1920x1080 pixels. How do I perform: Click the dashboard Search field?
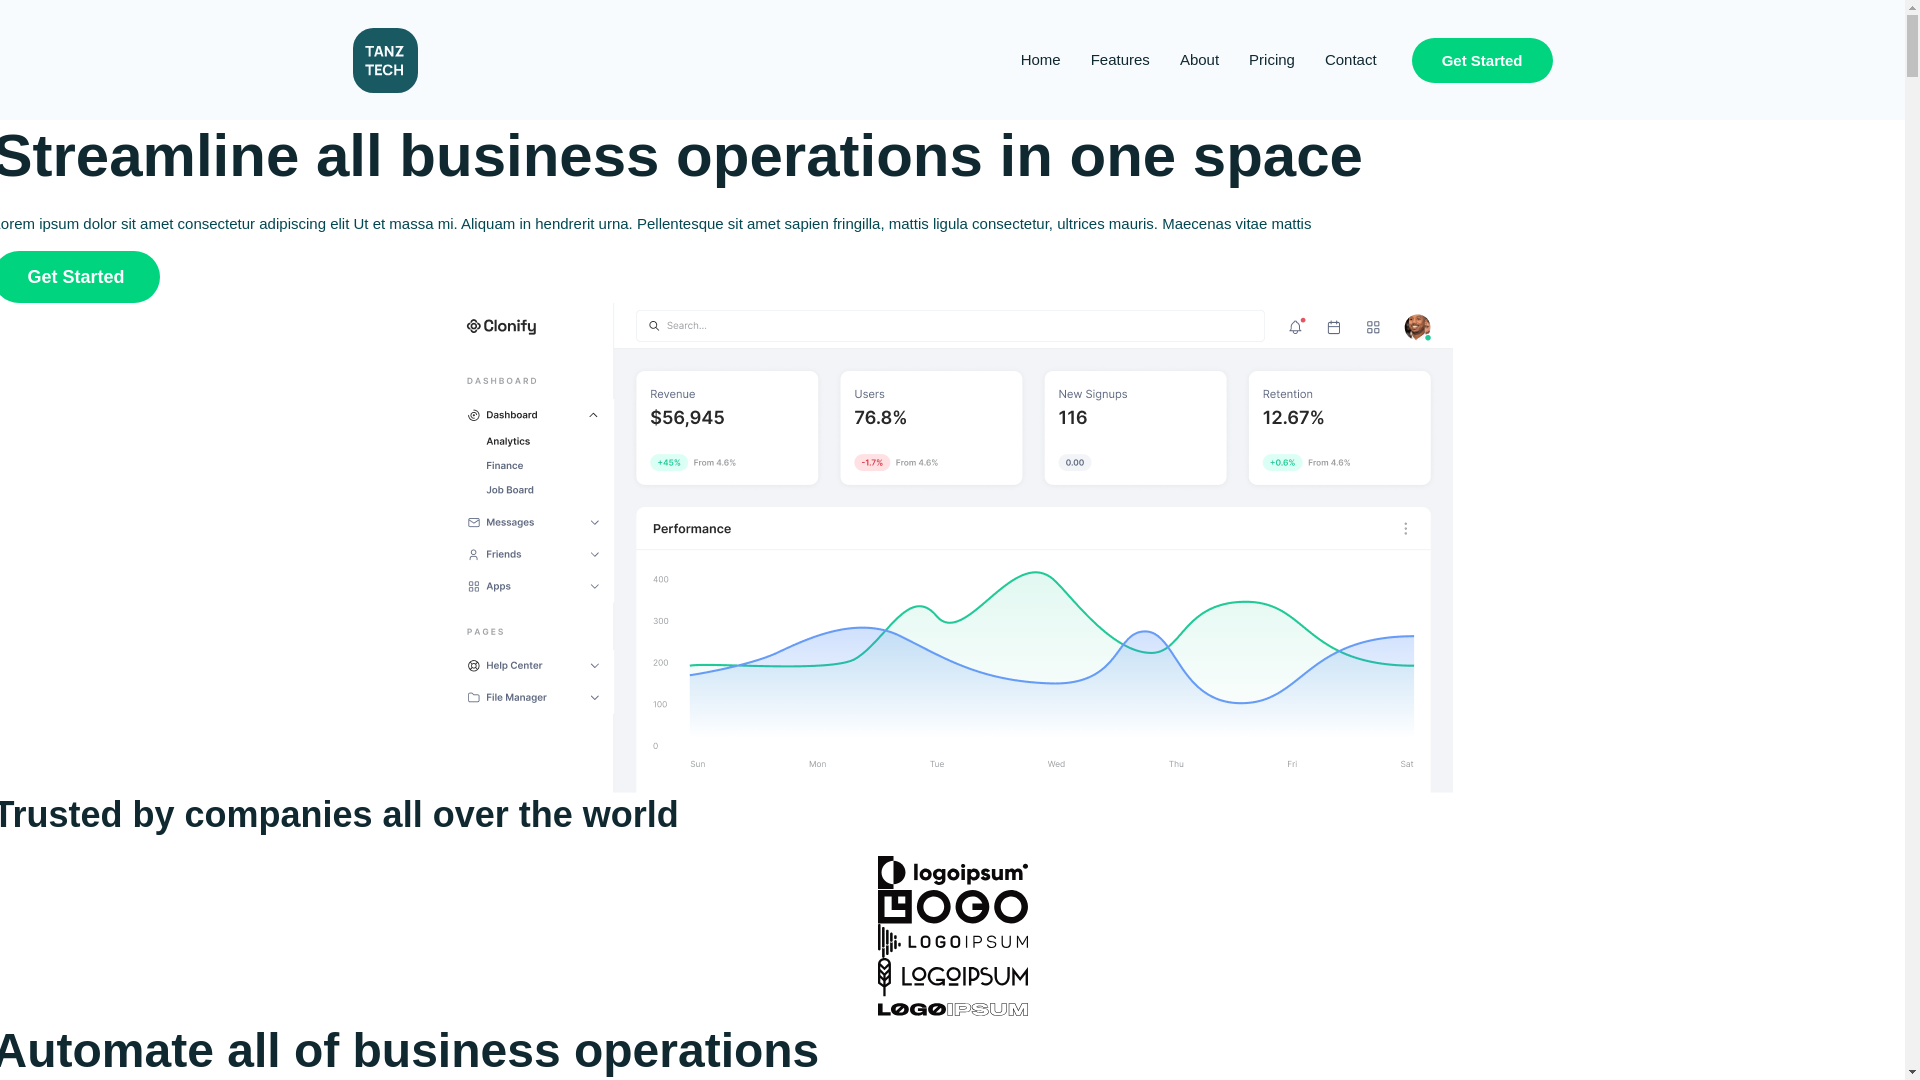click(x=950, y=326)
